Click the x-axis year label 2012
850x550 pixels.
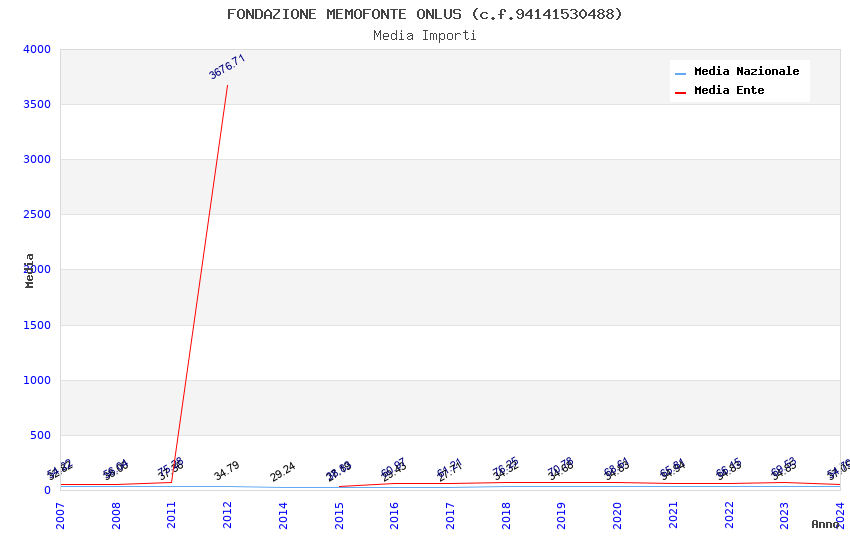227,515
